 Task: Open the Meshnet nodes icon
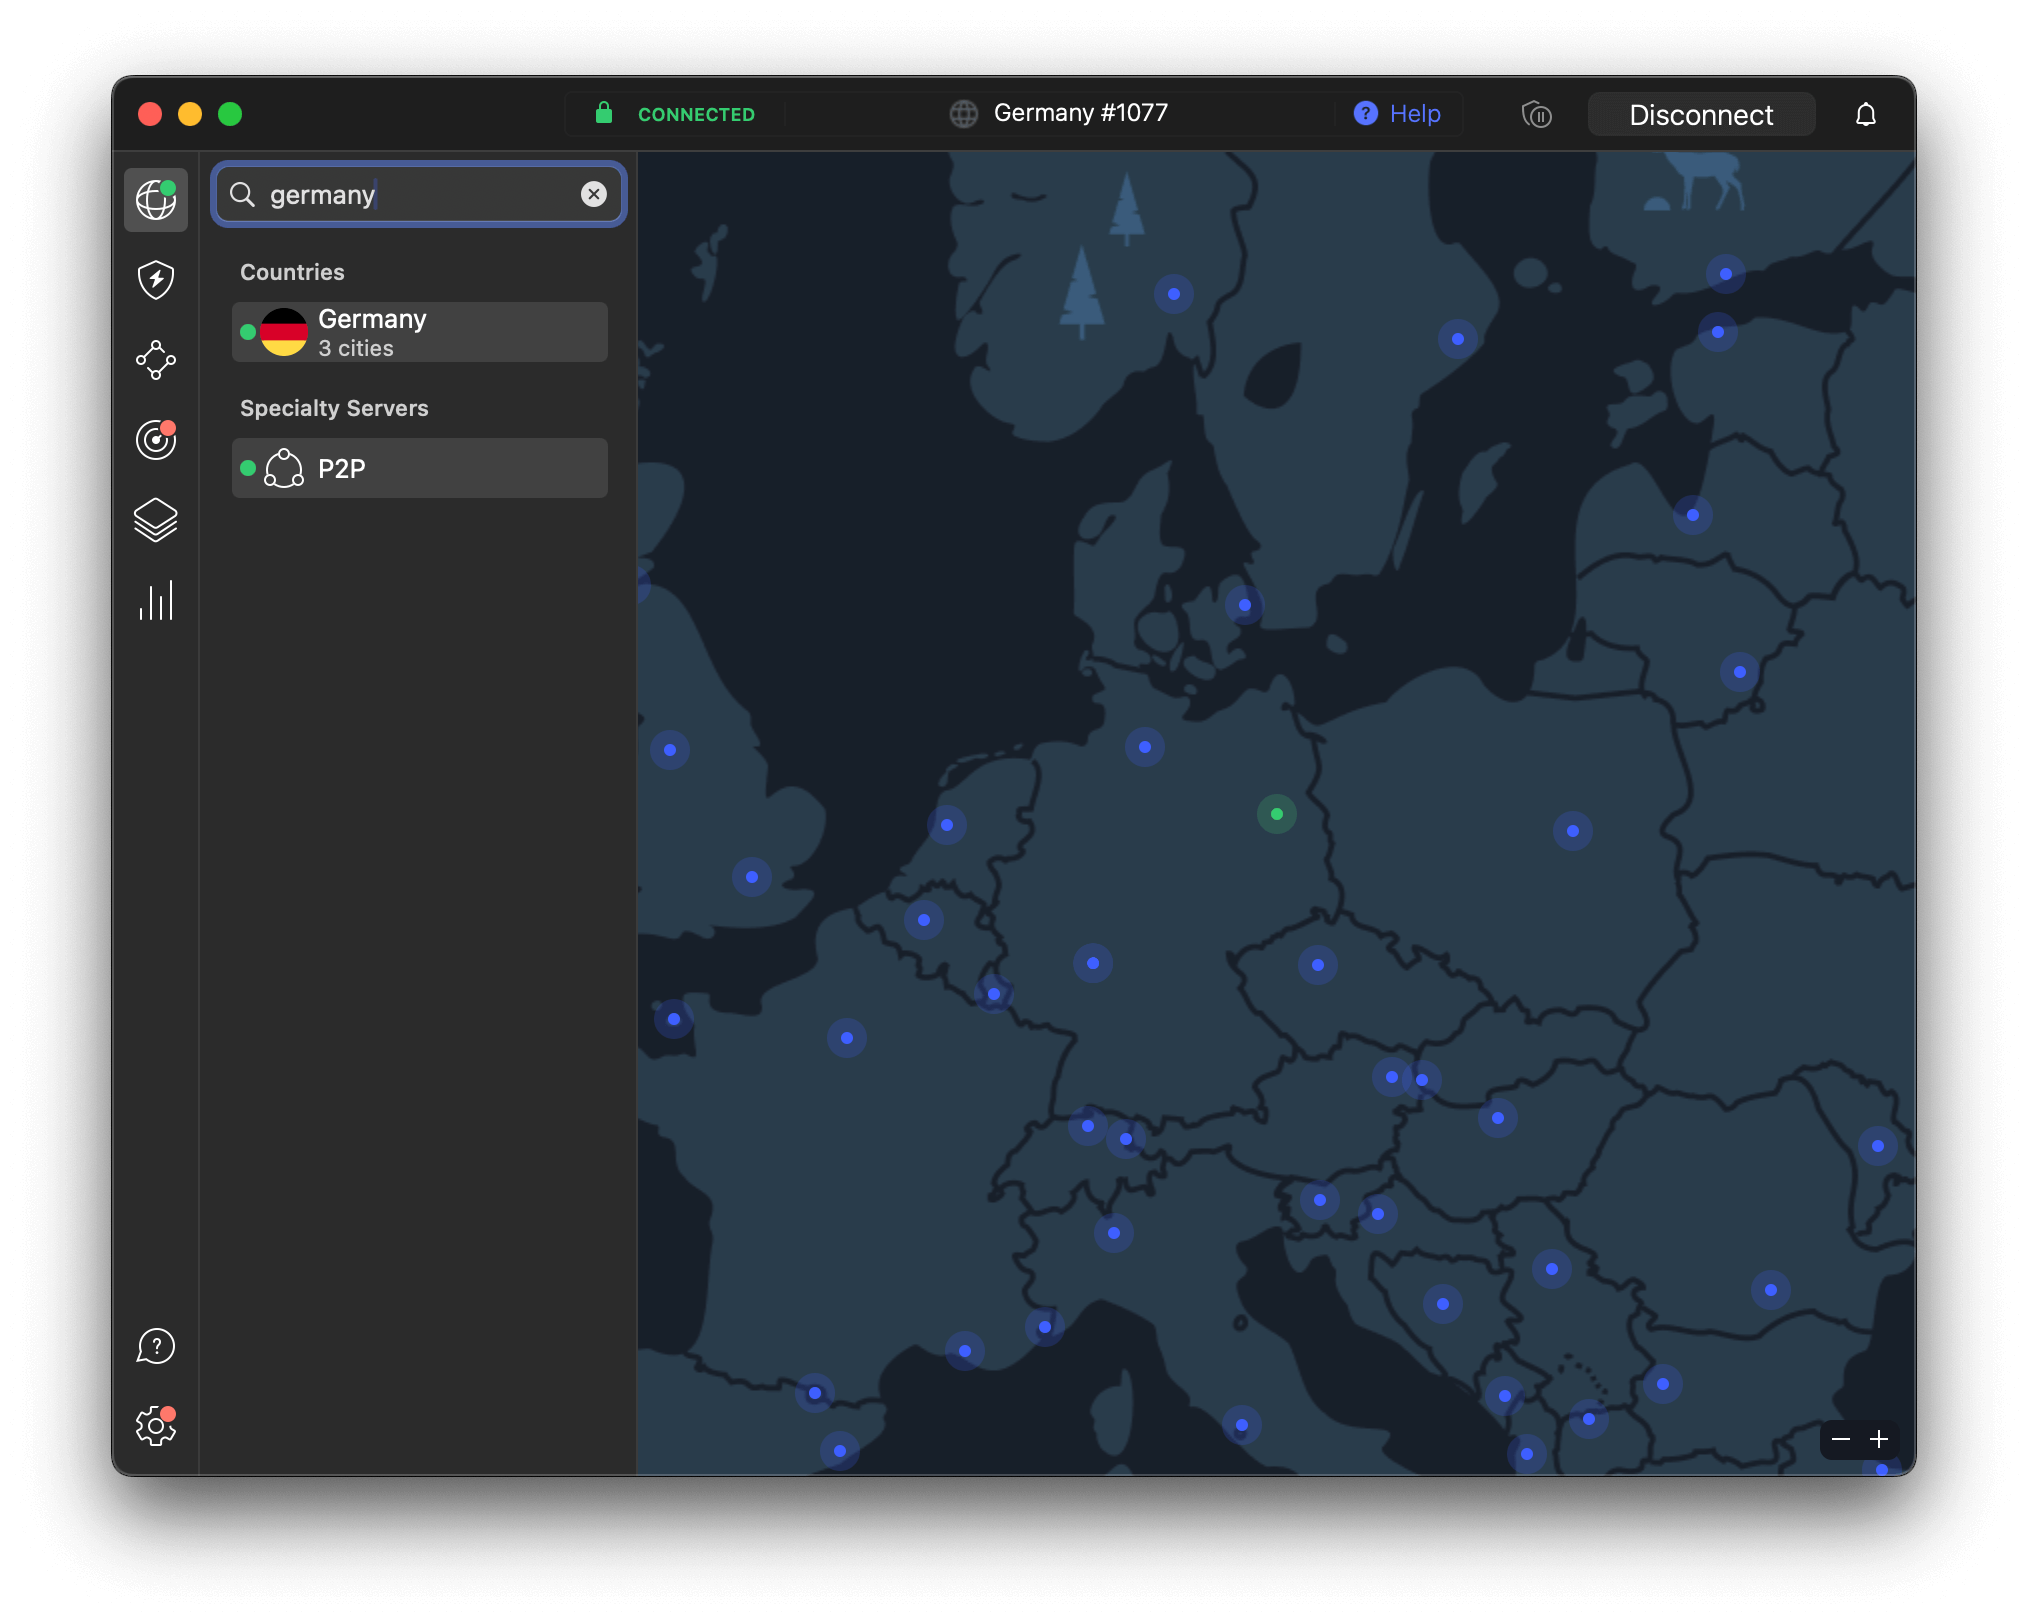coord(156,360)
